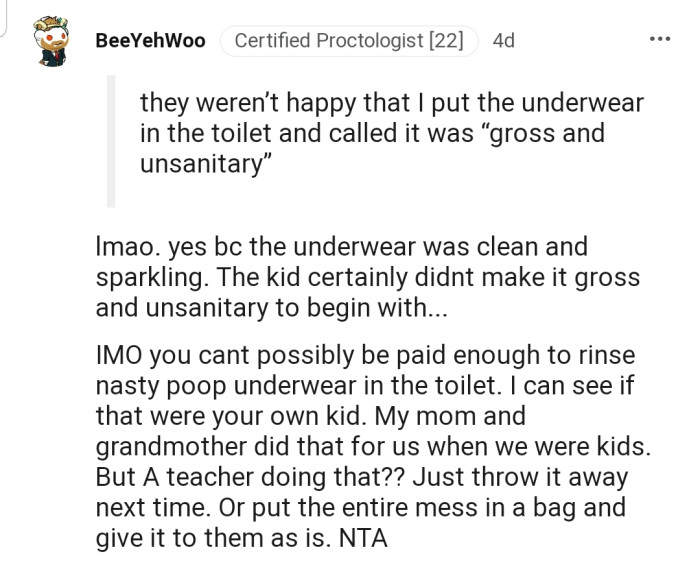The image size is (700, 565).
Task: Collapse thread using the top-left thread line
Action: pos(4,15)
